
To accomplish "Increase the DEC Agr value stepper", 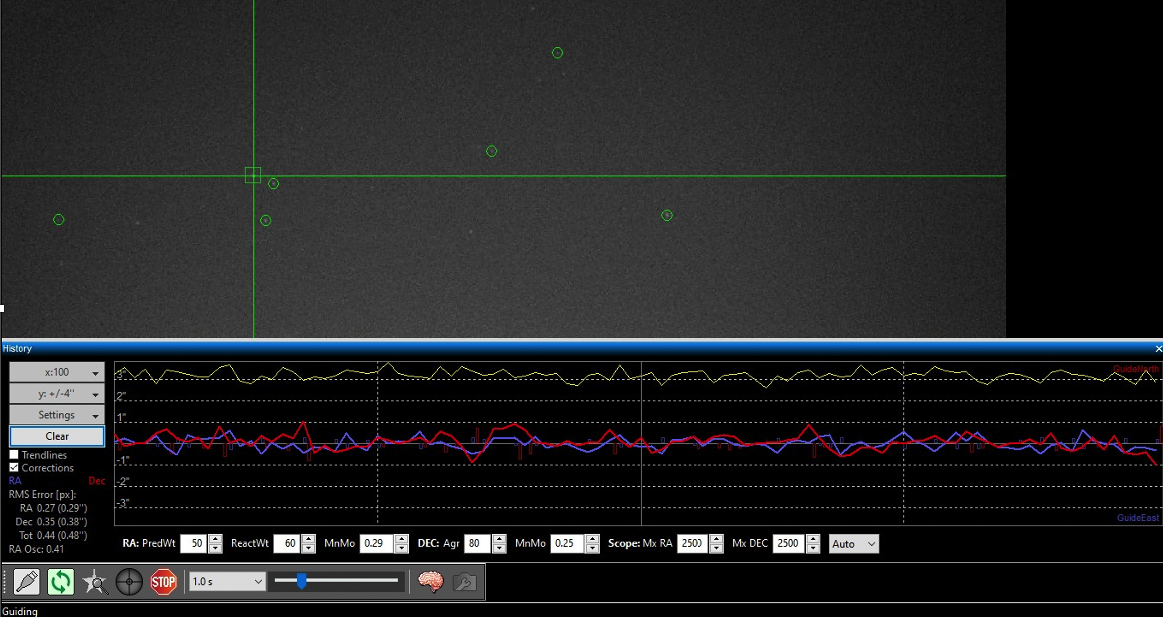I will (500, 539).
